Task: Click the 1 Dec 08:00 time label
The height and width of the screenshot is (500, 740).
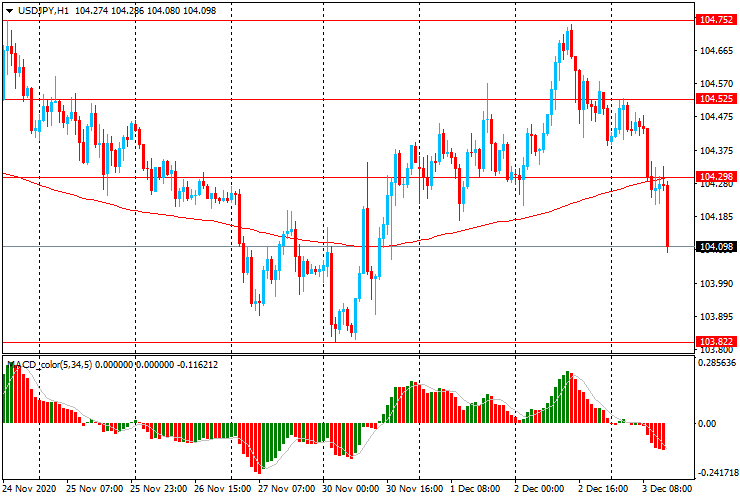Action: 475,490
